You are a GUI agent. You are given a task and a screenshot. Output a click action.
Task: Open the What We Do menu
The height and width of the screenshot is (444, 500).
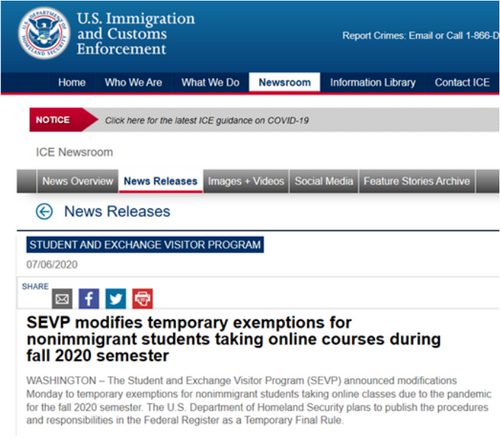[210, 82]
